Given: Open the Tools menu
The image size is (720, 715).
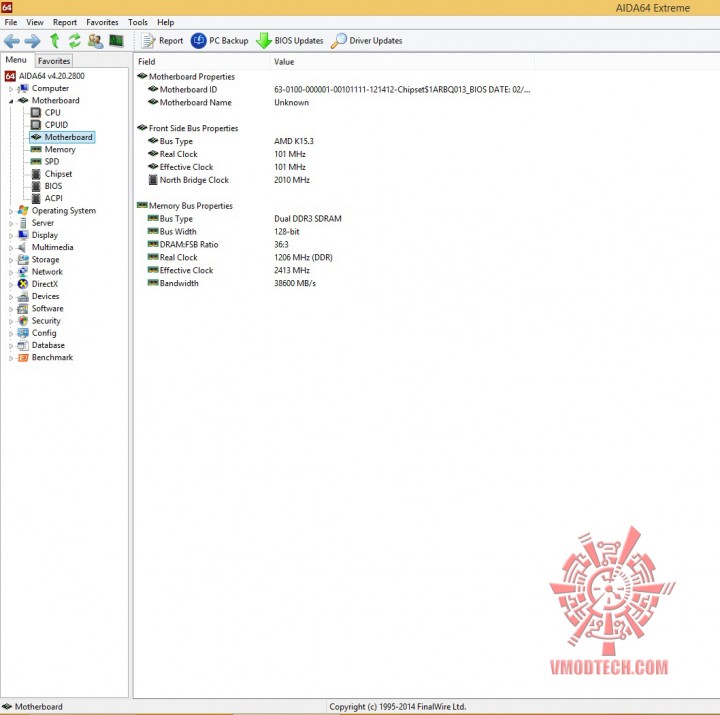Looking at the screenshot, I should [138, 22].
